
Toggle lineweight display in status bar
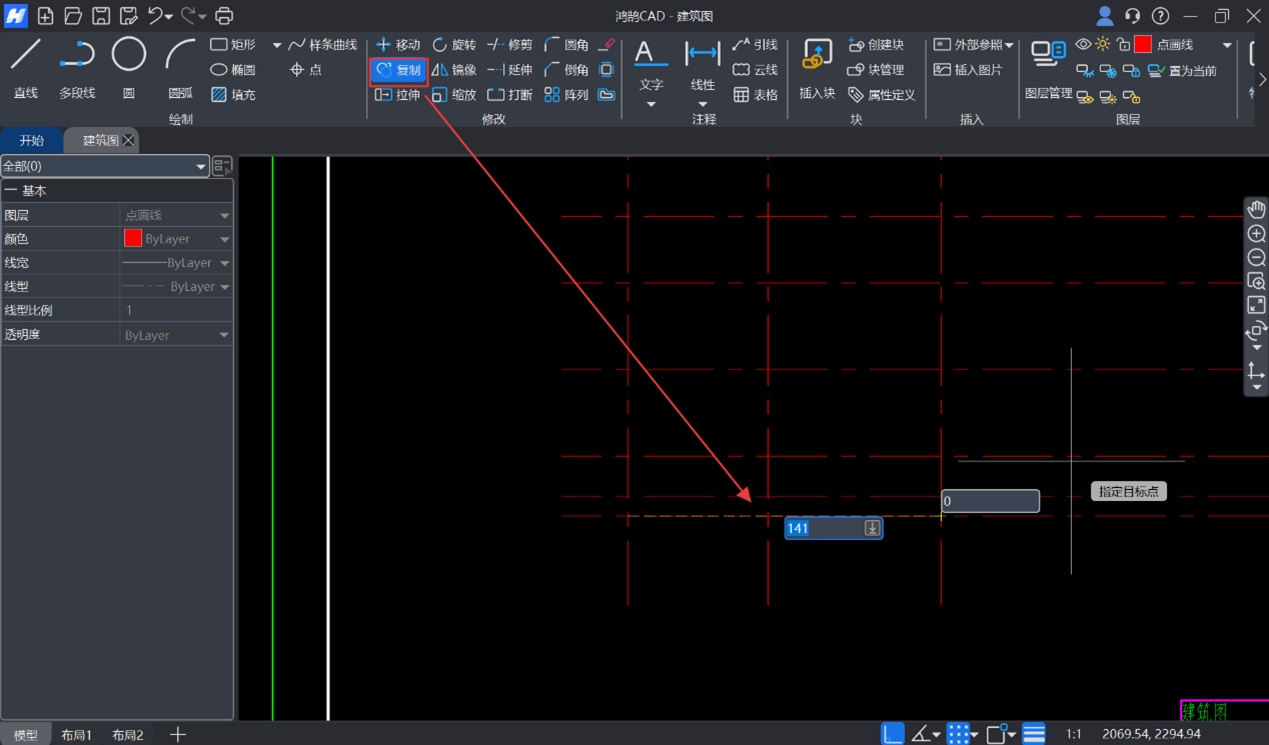tap(1034, 734)
